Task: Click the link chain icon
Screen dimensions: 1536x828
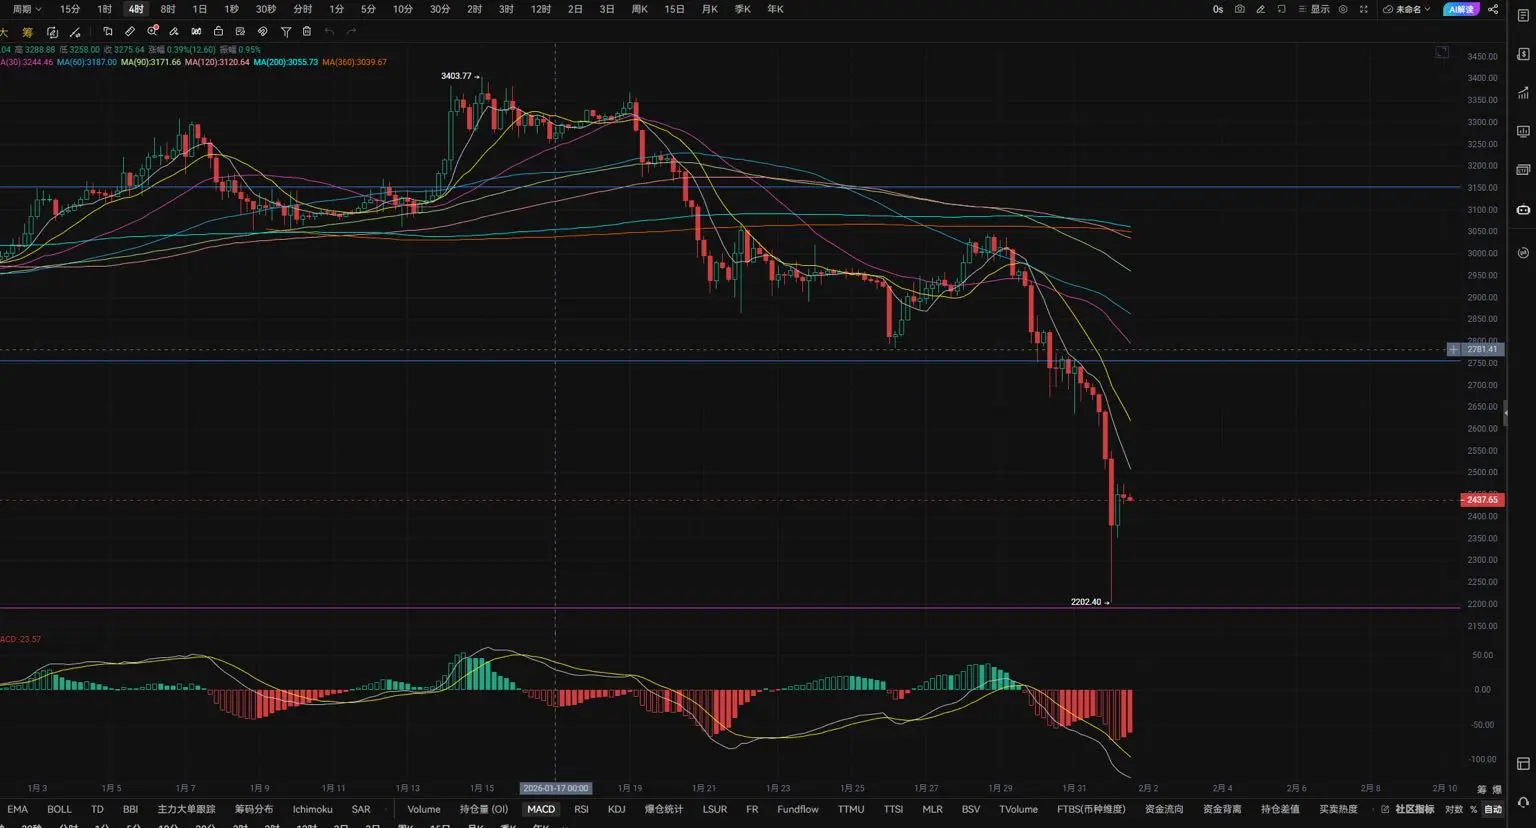Action: click(263, 32)
